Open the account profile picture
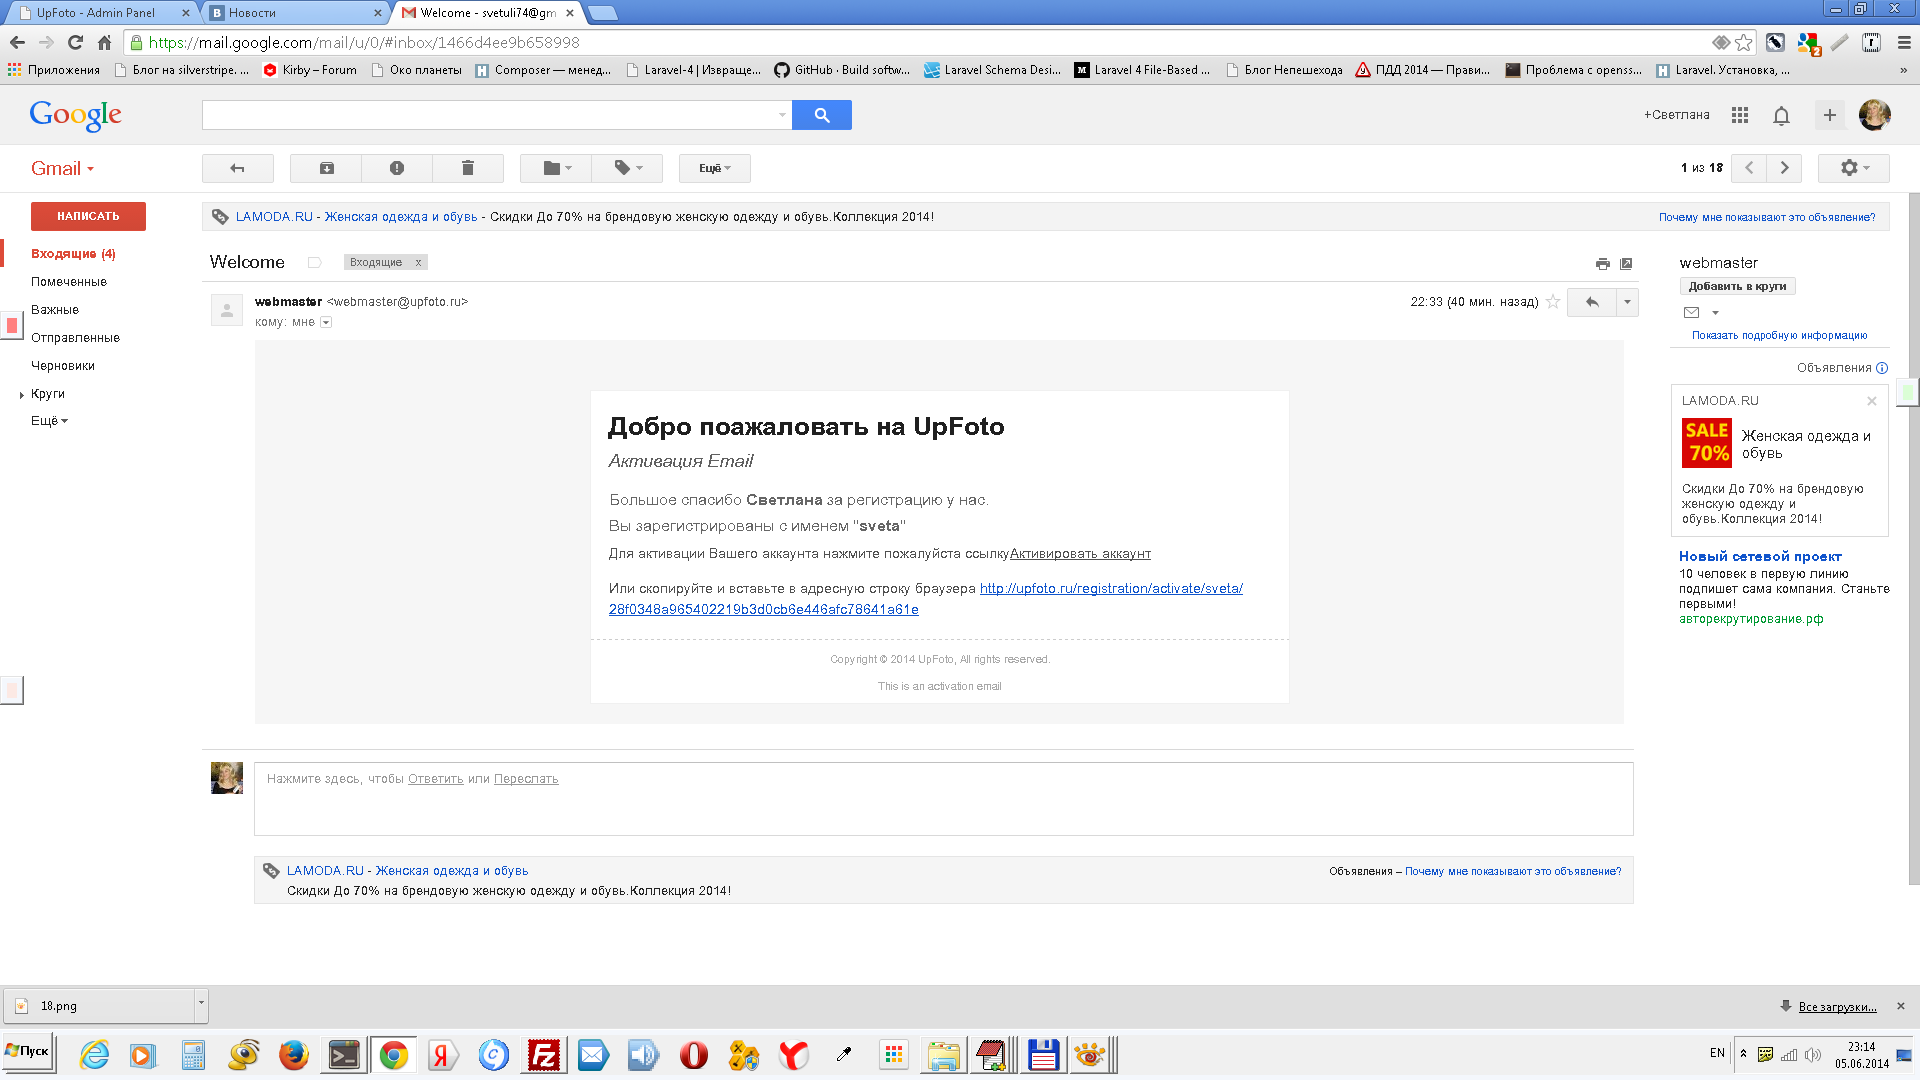The width and height of the screenshot is (1920, 1080). click(1874, 115)
